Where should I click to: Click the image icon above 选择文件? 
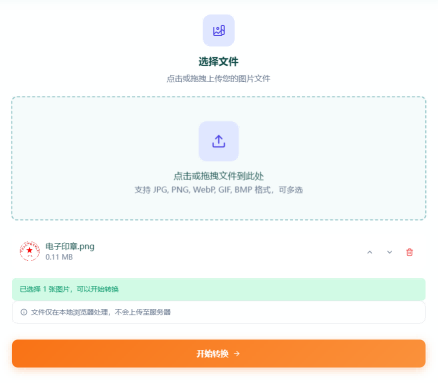tap(219, 31)
